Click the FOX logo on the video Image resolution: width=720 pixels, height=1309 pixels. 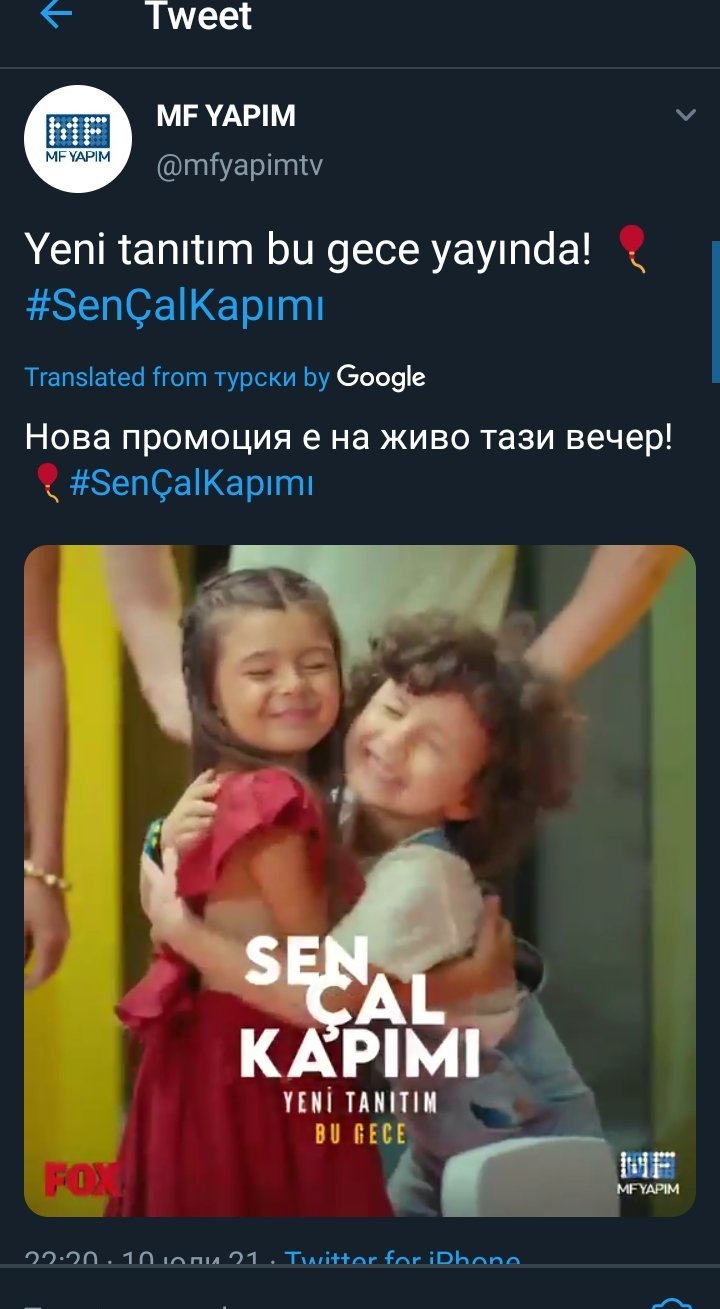click(81, 1177)
